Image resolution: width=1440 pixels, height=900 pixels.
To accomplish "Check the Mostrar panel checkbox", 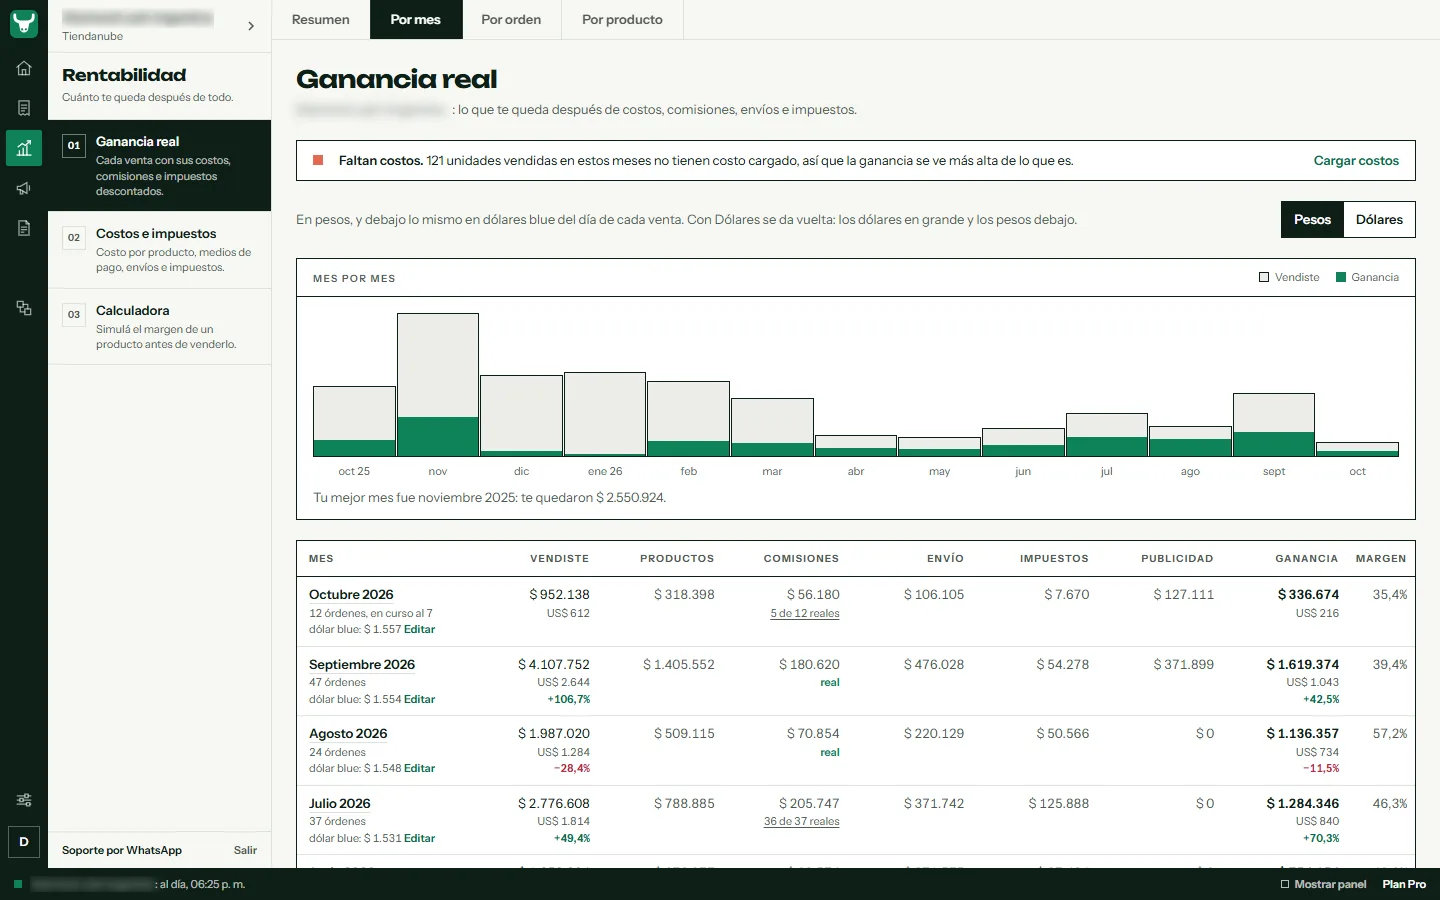I will pyautogui.click(x=1285, y=884).
